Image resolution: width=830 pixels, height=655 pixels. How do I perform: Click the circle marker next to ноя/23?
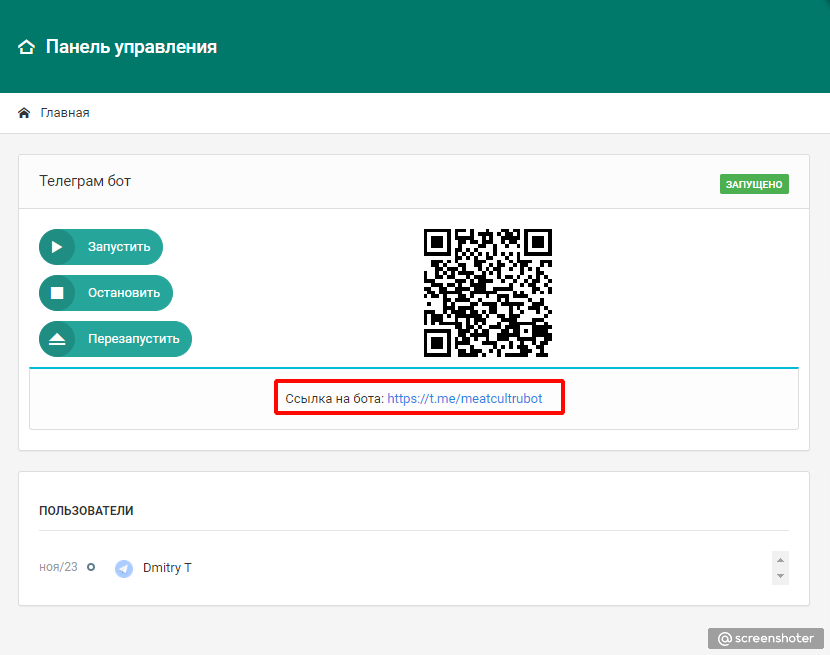tap(91, 567)
